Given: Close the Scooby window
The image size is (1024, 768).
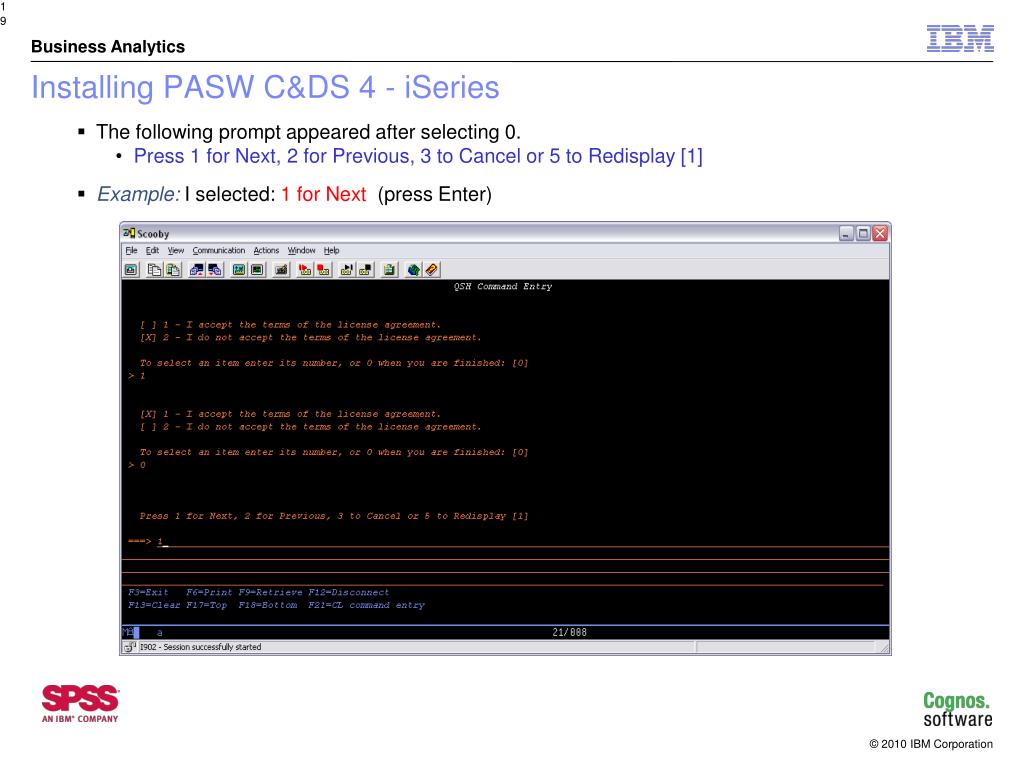Looking at the screenshot, I should tap(880, 233).
